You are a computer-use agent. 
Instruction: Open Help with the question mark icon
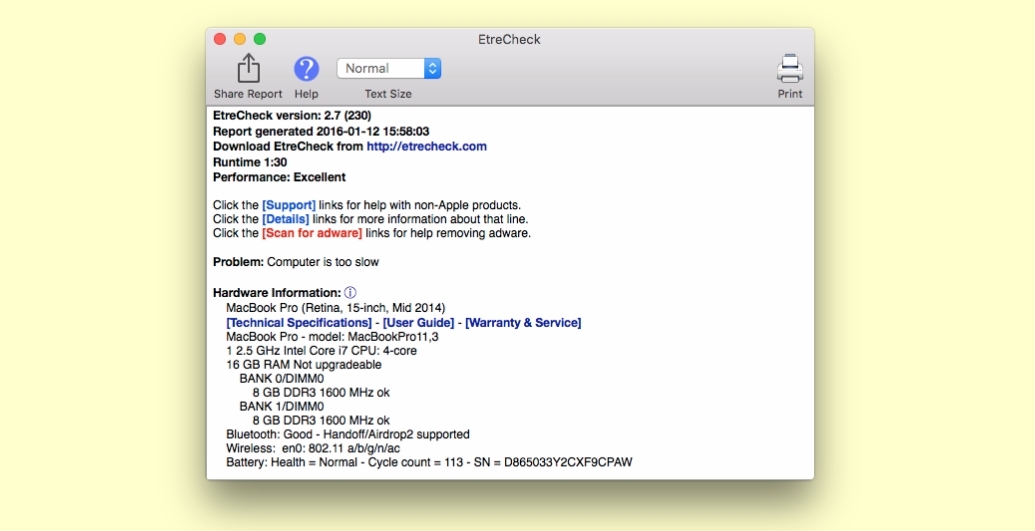click(306, 69)
